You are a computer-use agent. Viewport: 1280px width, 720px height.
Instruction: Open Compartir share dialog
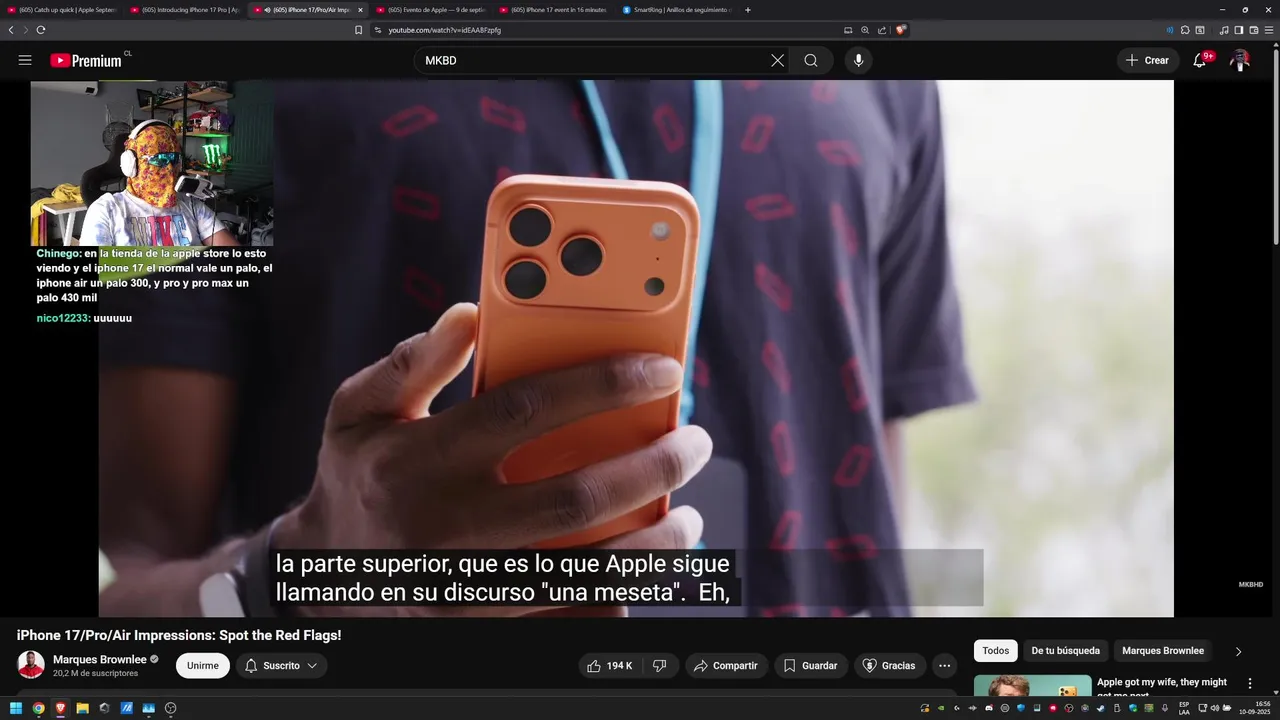pos(727,666)
